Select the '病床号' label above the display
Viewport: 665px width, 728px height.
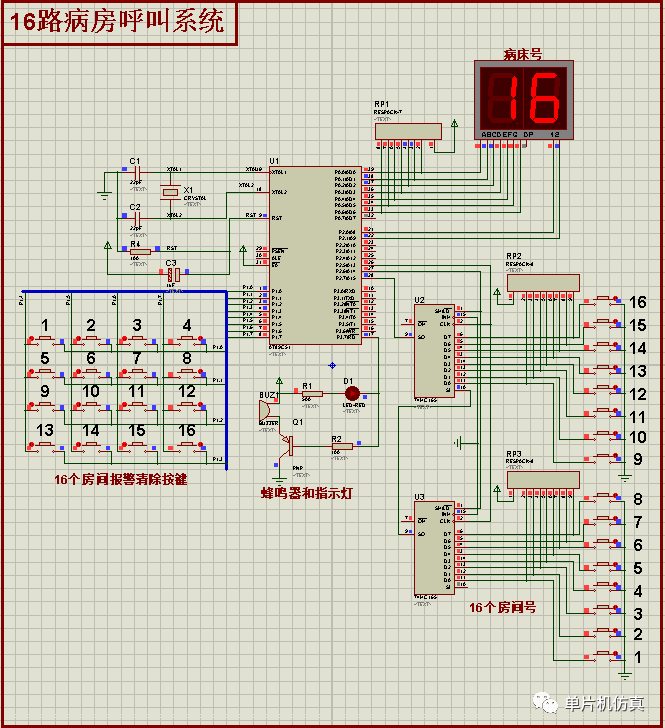523,54
